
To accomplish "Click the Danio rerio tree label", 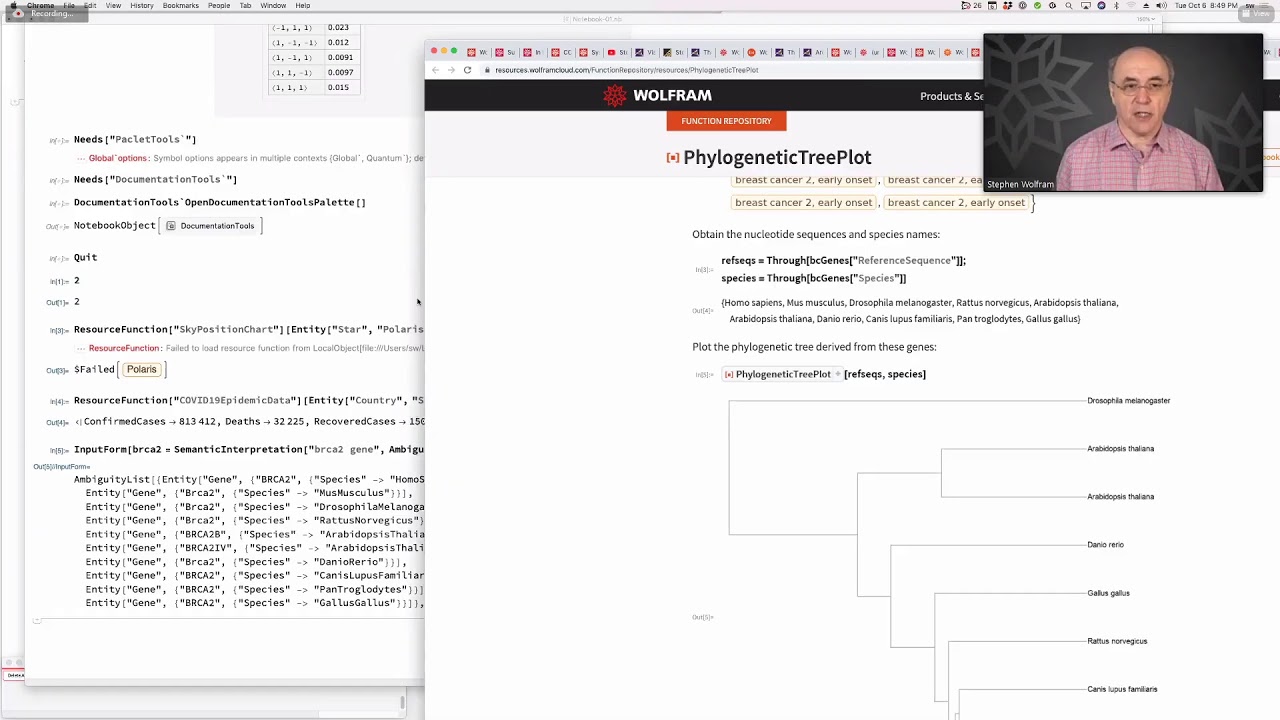I will coord(1105,545).
